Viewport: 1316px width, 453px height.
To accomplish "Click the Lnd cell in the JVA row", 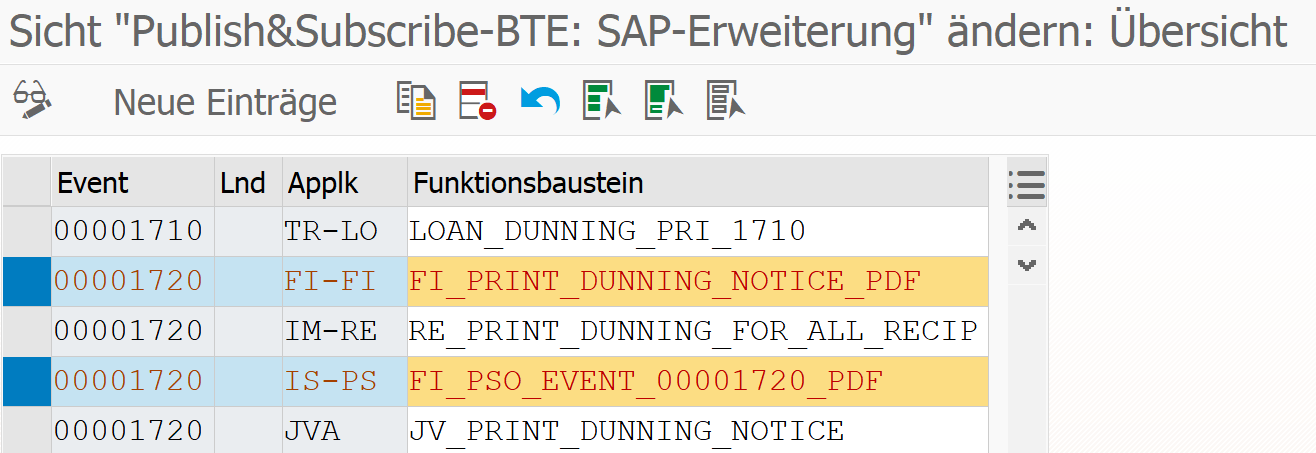I will [250, 430].
